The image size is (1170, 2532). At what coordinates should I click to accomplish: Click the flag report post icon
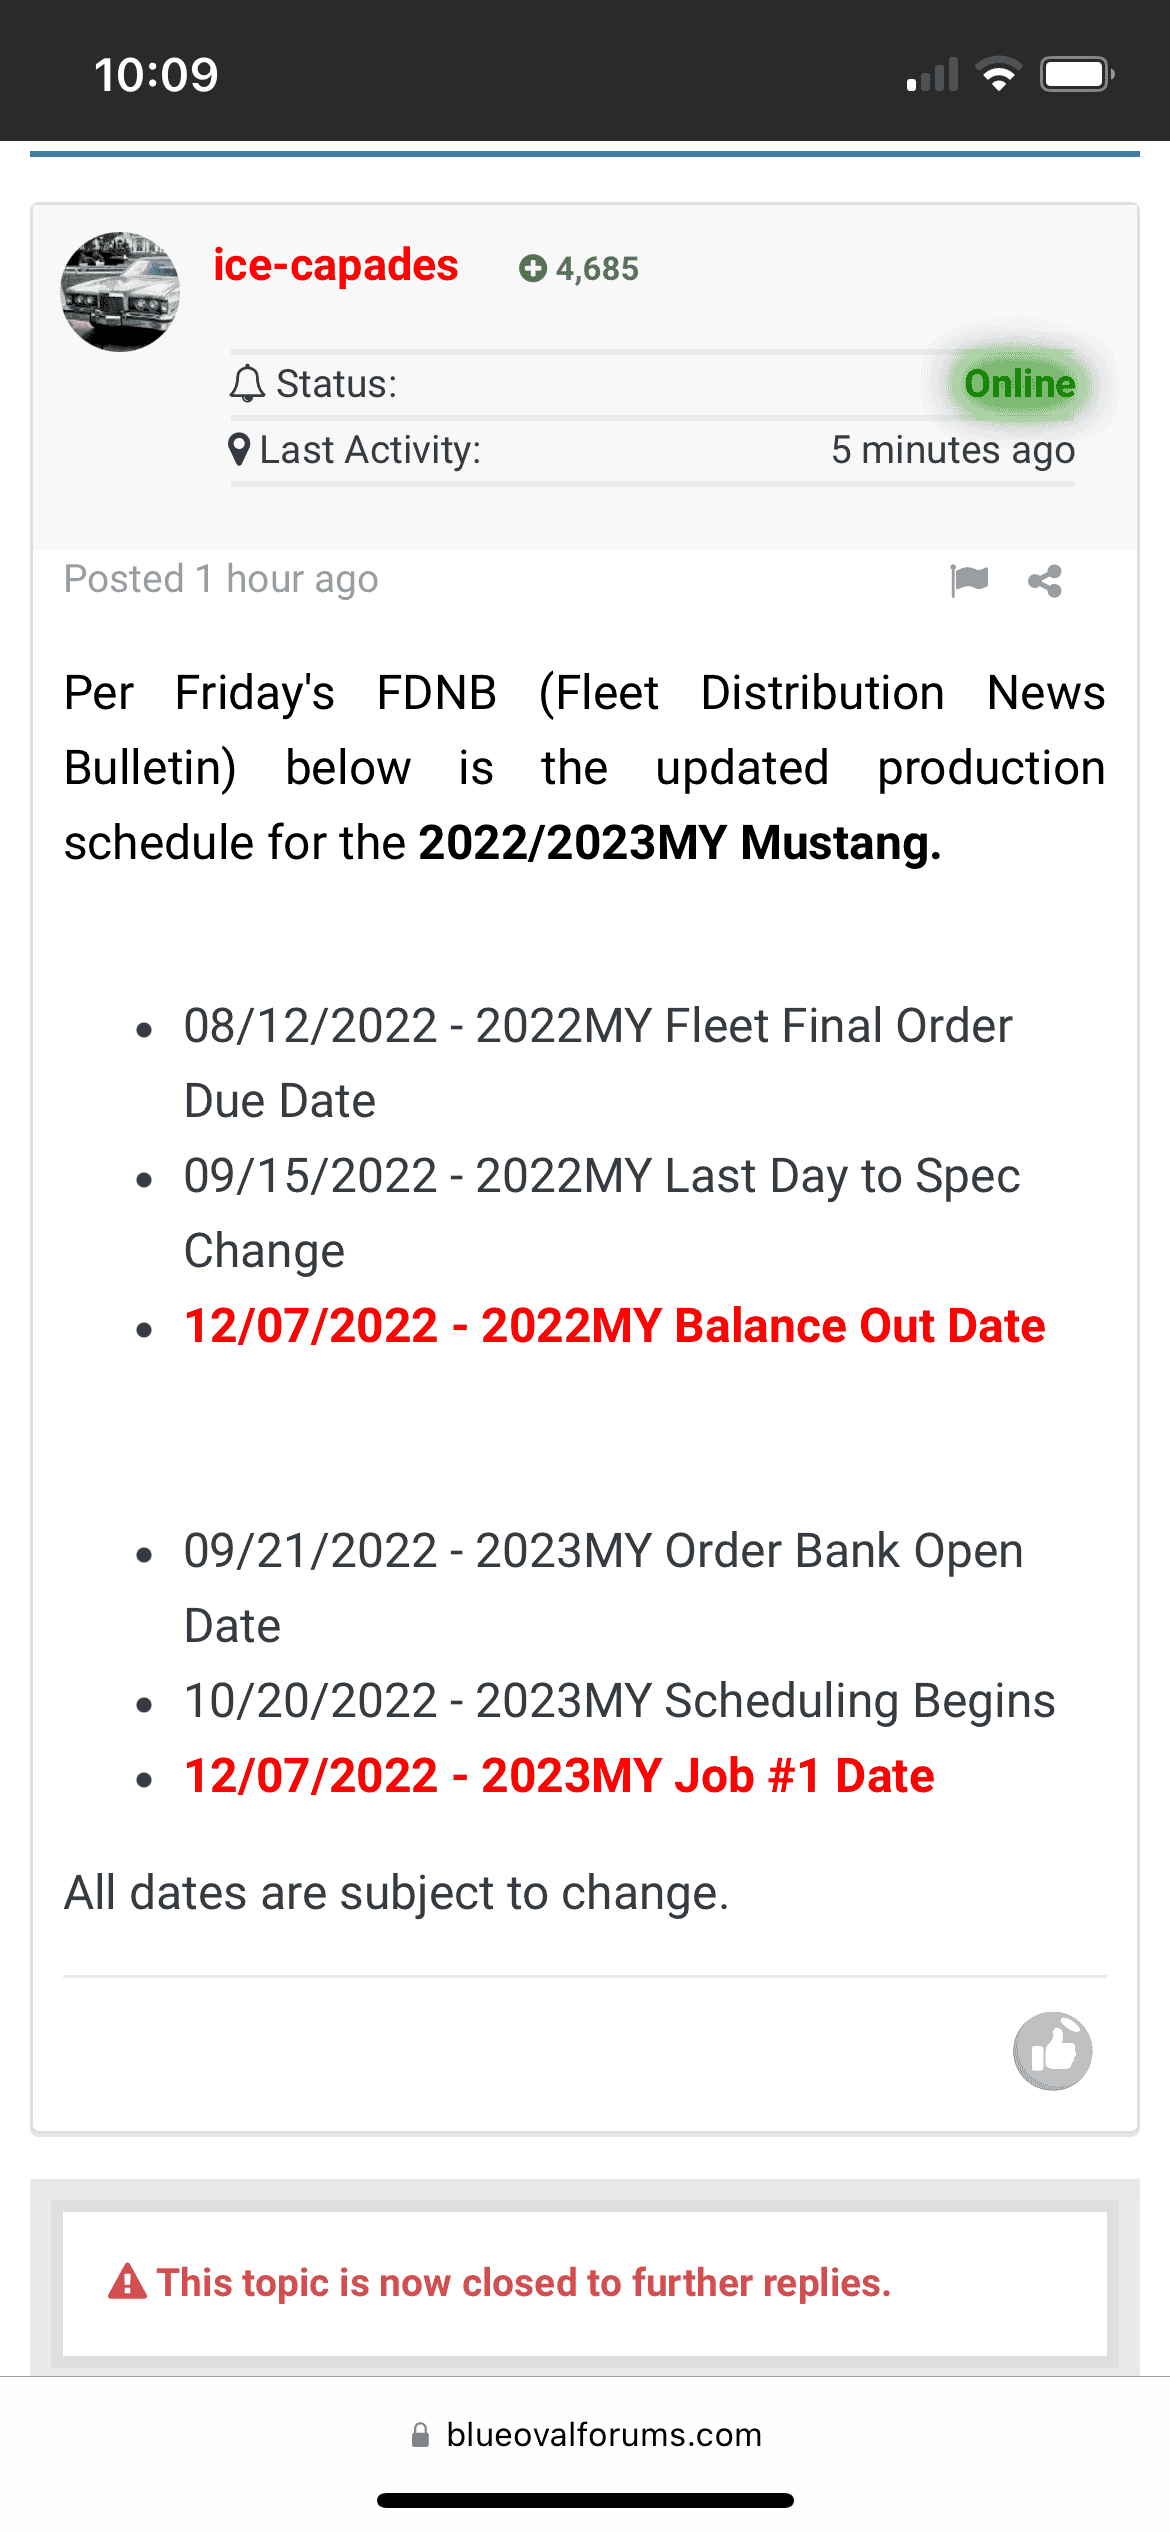969,580
